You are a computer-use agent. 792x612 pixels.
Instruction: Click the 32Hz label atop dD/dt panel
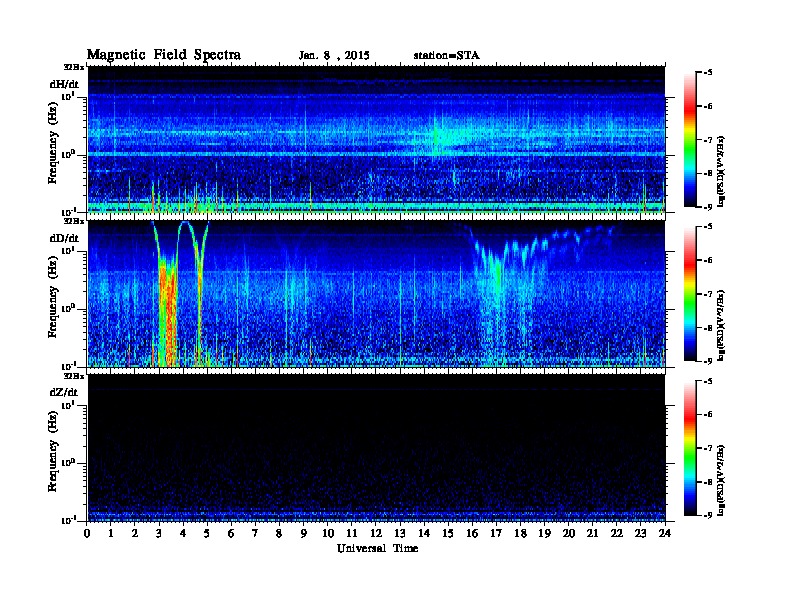(74, 222)
